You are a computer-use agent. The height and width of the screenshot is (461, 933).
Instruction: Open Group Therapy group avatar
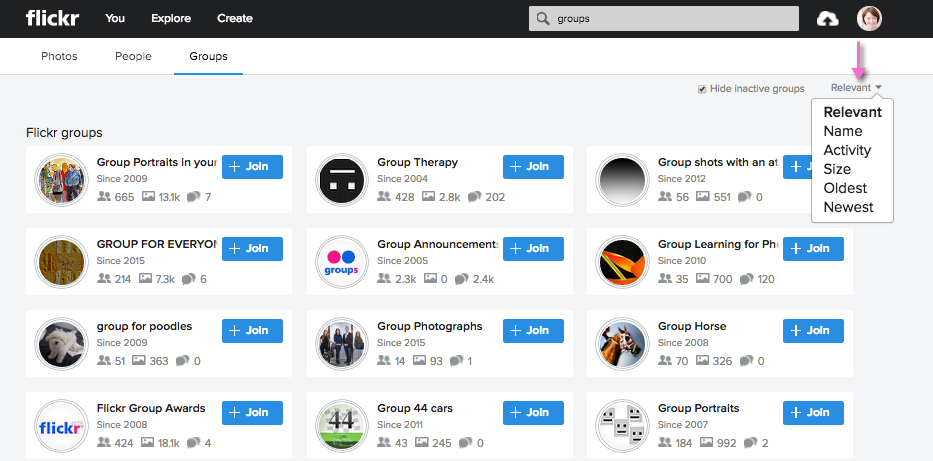point(342,180)
